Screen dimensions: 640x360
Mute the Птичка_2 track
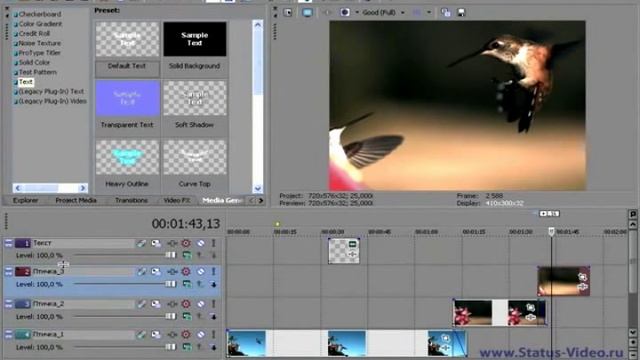coord(201,304)
